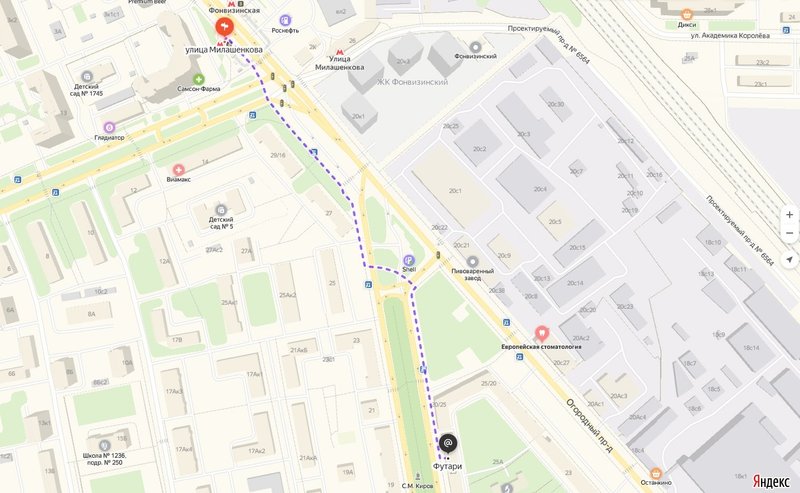Click the Гладиатор purple icon
Viewport: 800px width, 493px height.
109,128
